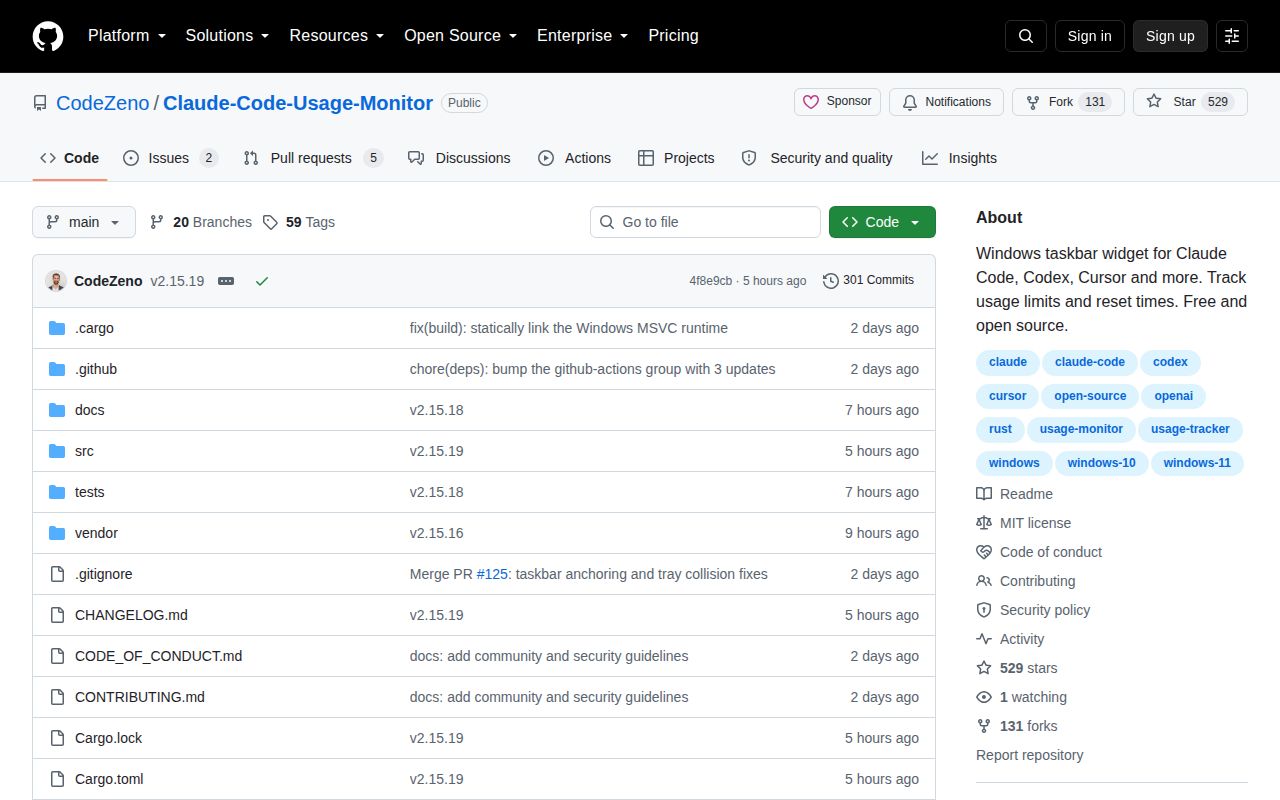
Task: Open the CodeZeno owner profile link
Action: tap(102, 103)
